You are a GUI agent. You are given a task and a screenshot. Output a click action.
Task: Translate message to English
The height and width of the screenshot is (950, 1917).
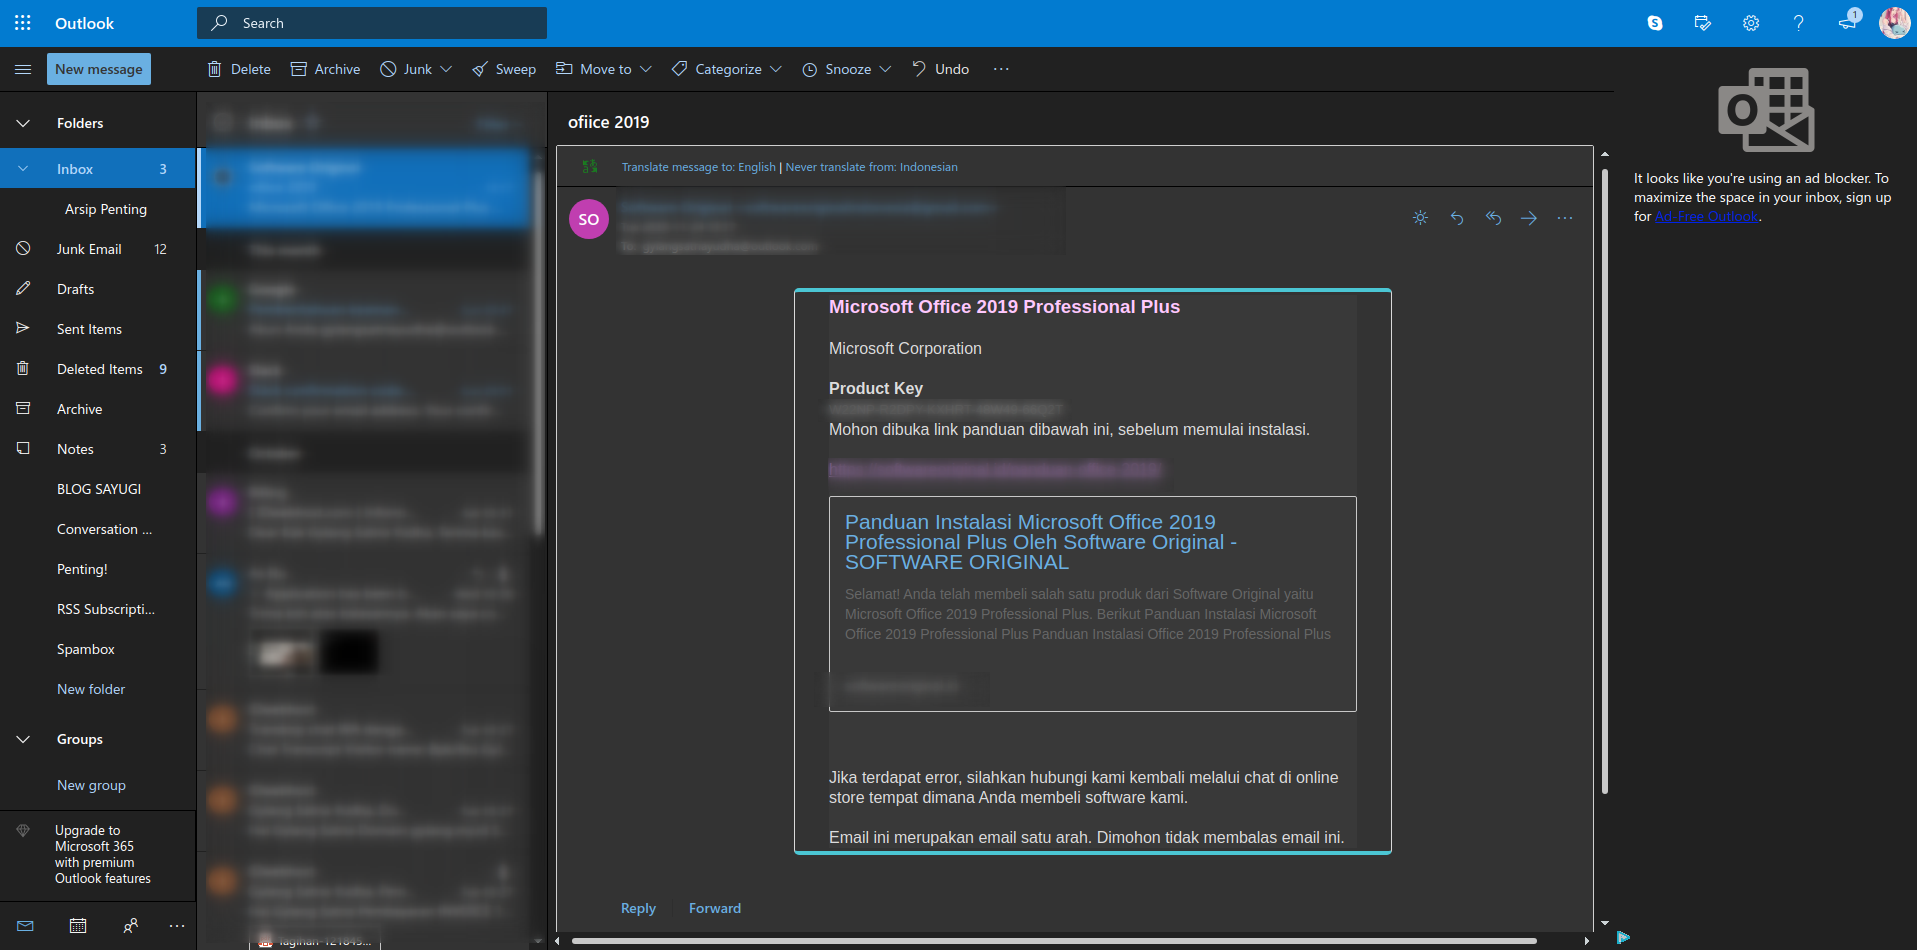coord(699,167)
